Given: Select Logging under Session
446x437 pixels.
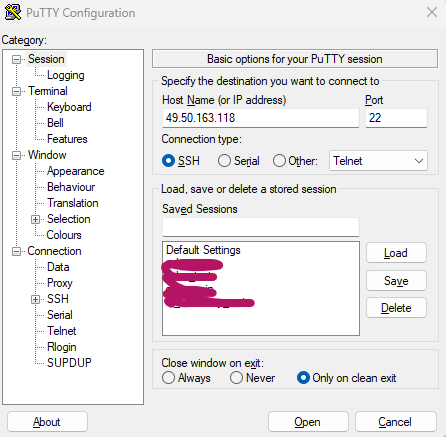Looking at the screenshot, I should [x=66, y=75].
